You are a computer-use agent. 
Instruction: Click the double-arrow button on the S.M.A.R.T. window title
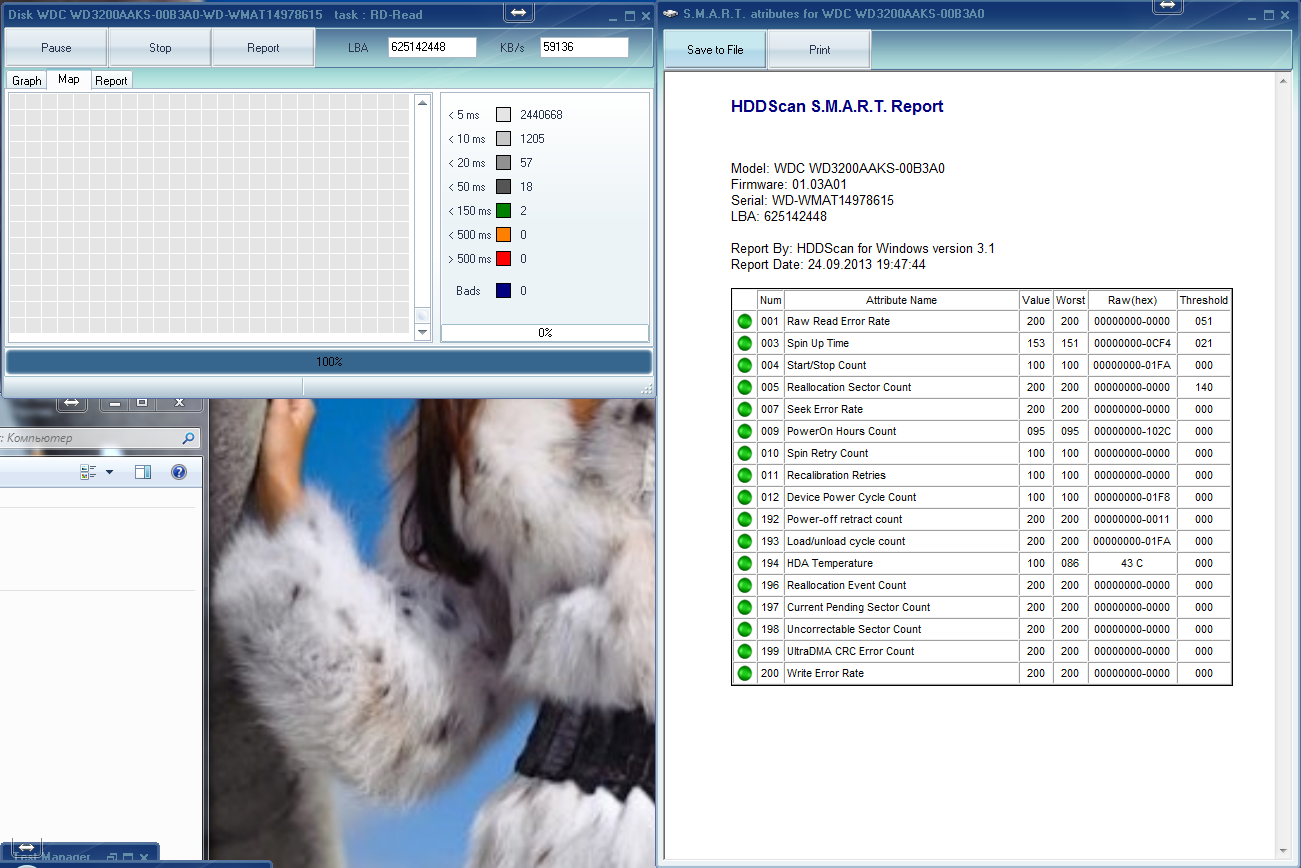pos(1168,6)
